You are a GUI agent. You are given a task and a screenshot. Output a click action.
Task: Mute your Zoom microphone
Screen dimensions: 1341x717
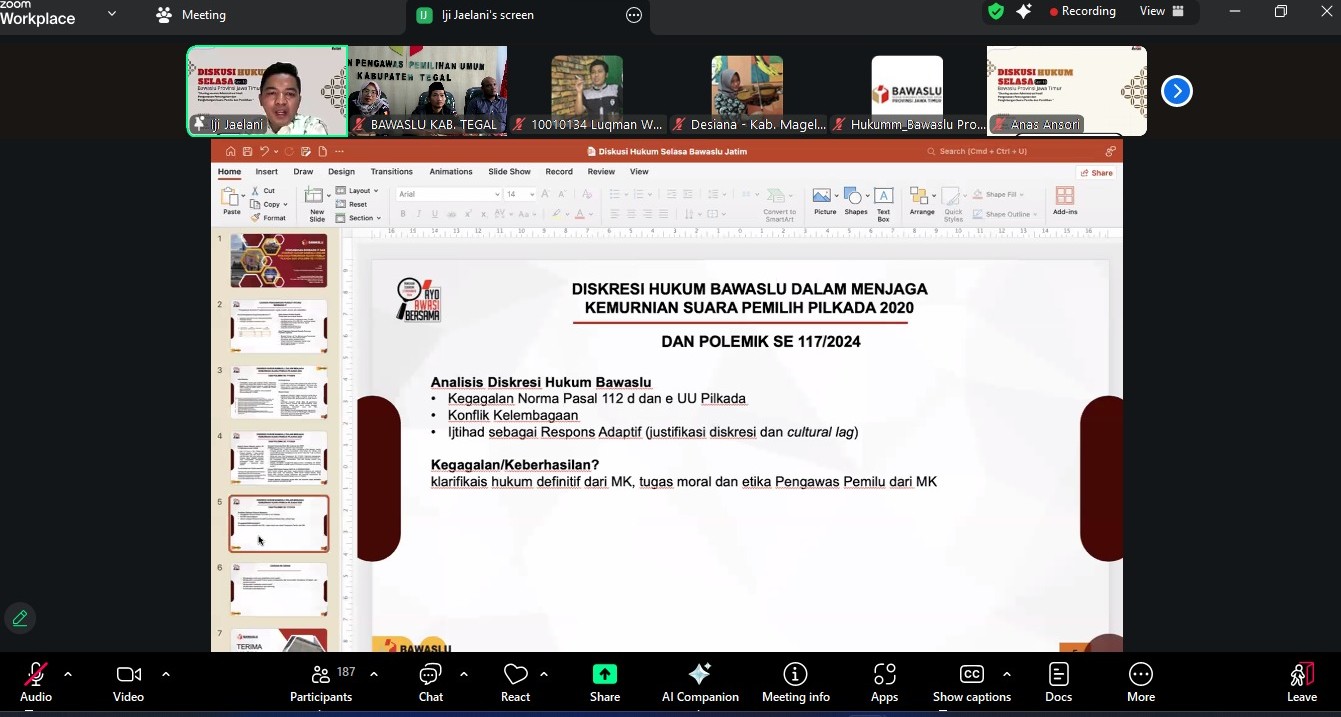click(35, 681)
